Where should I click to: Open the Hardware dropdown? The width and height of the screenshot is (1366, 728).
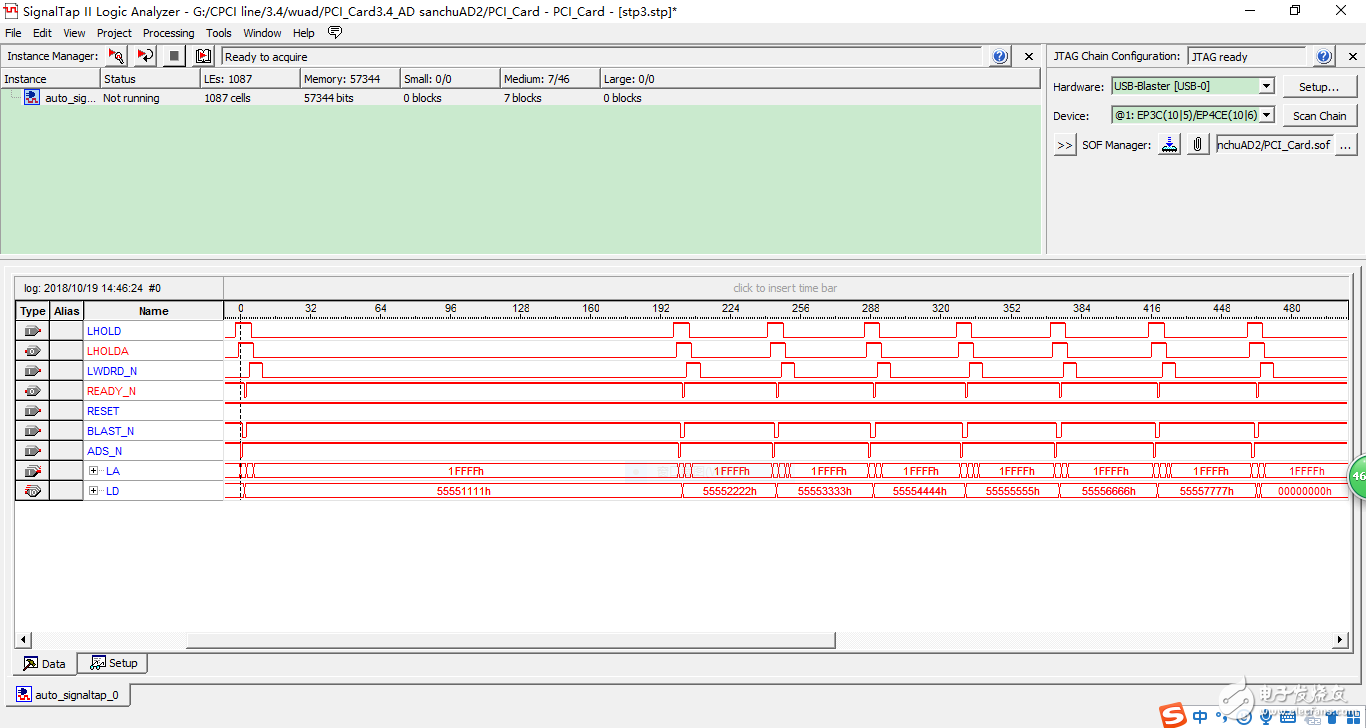(1267, 87)
